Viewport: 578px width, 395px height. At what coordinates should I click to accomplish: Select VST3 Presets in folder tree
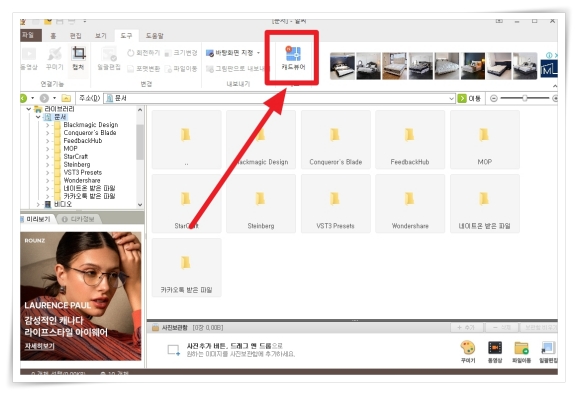click(x=83, y=172)
